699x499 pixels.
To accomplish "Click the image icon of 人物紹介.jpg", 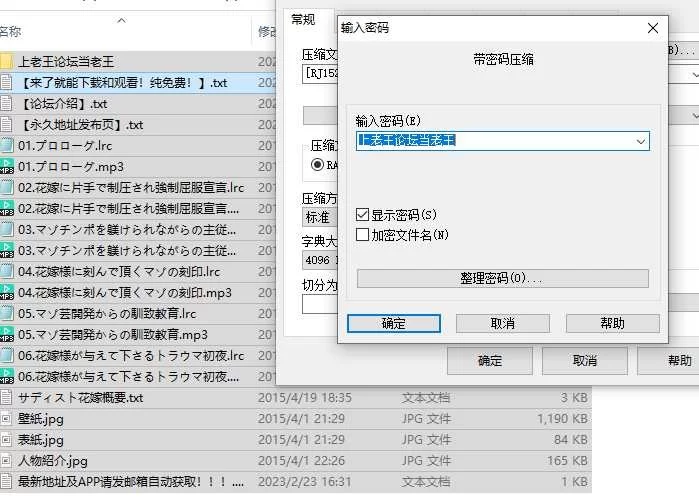I will [6, 460].
